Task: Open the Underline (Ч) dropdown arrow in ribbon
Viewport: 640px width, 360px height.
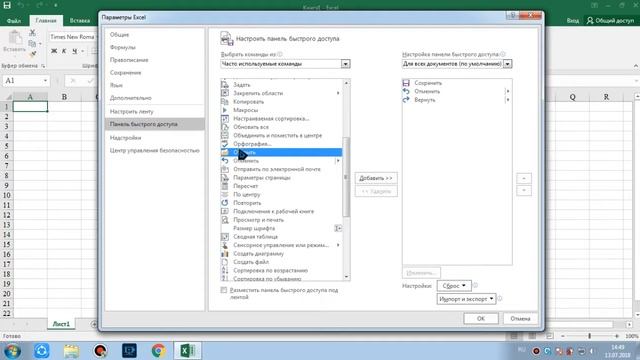Action: tap(82, 51)
